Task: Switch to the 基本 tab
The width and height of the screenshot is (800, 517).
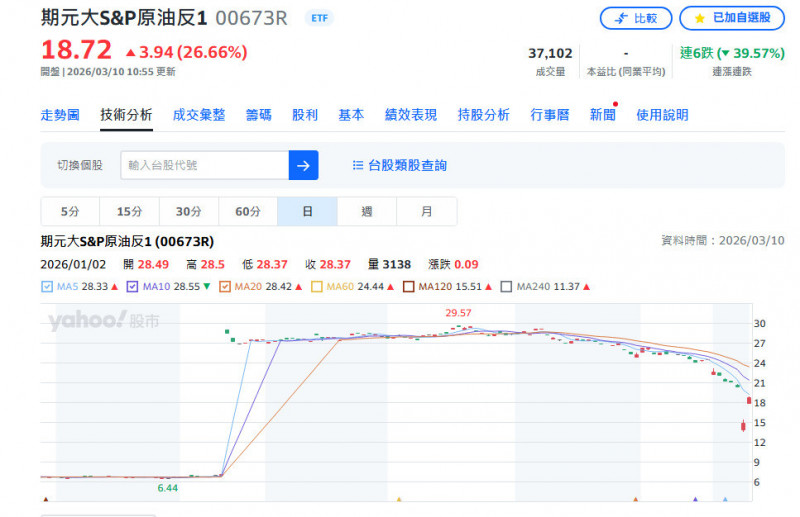Action: tap(351, 115)
